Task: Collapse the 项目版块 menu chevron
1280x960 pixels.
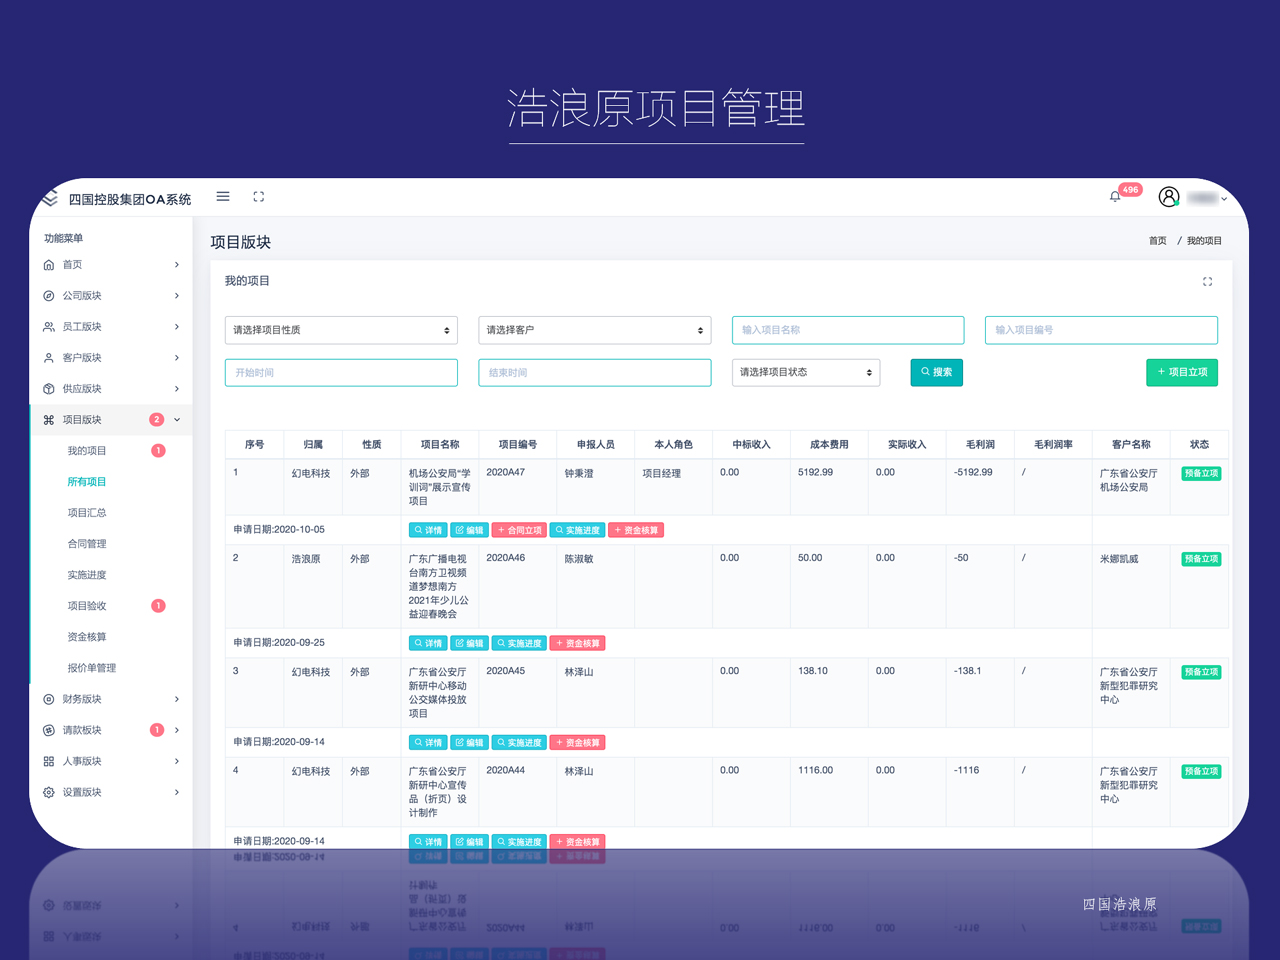Action: coord(177,420)
